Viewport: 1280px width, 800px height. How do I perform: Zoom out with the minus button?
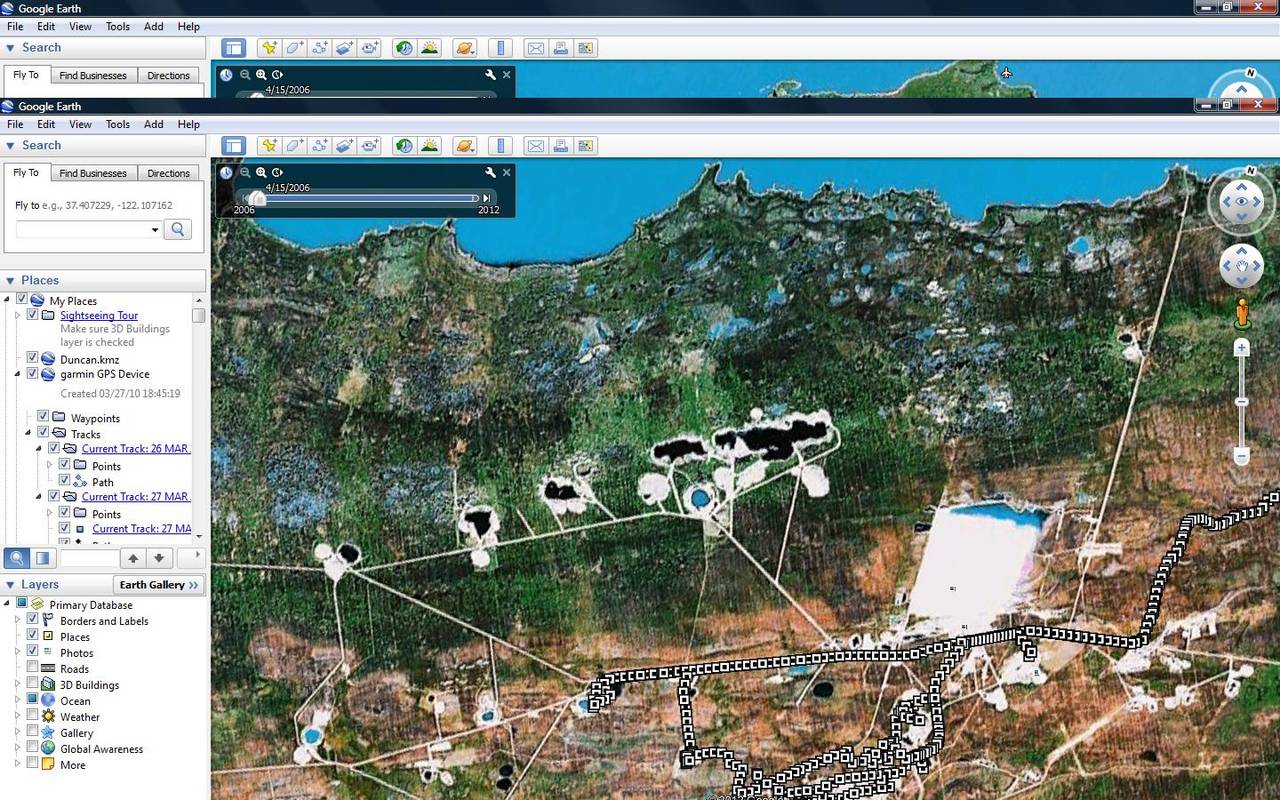click(1241, 456)
